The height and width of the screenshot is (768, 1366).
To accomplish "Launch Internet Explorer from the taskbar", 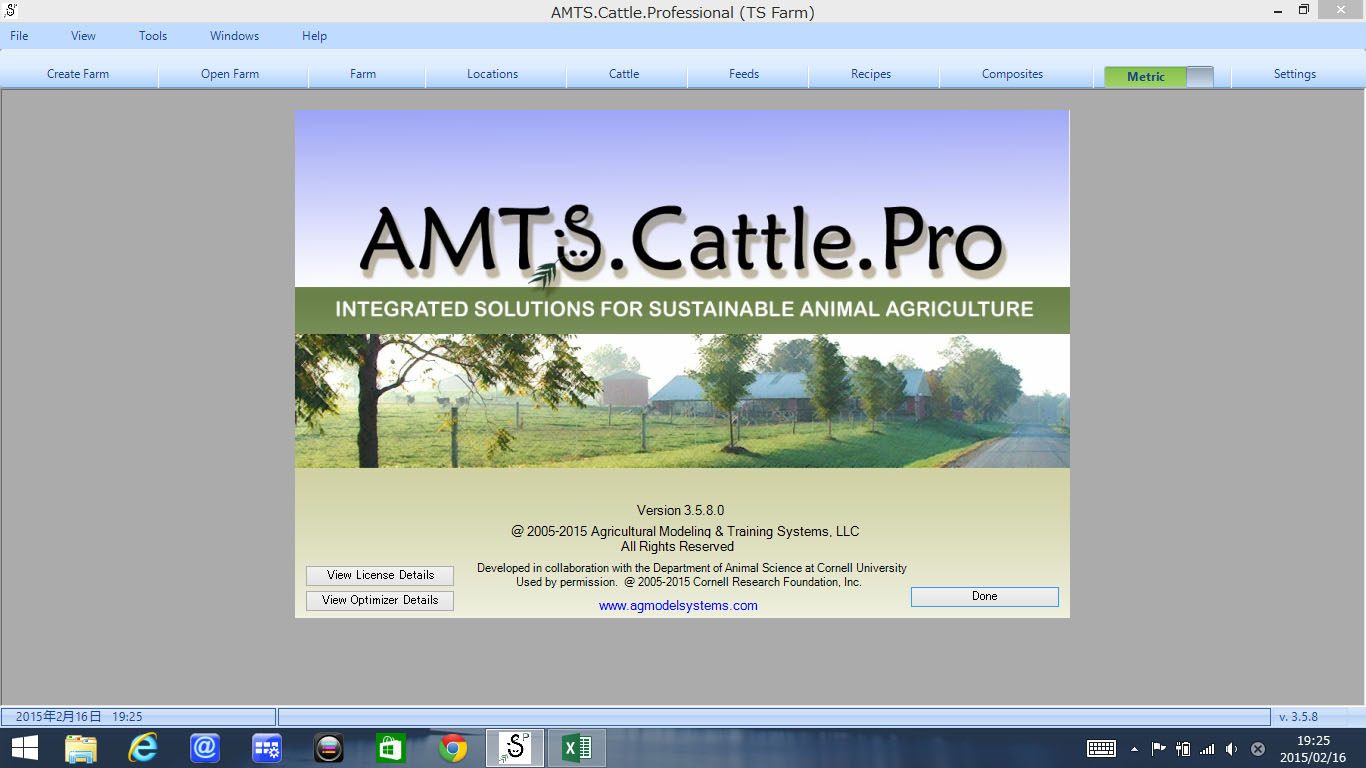I will pos(143,748).
